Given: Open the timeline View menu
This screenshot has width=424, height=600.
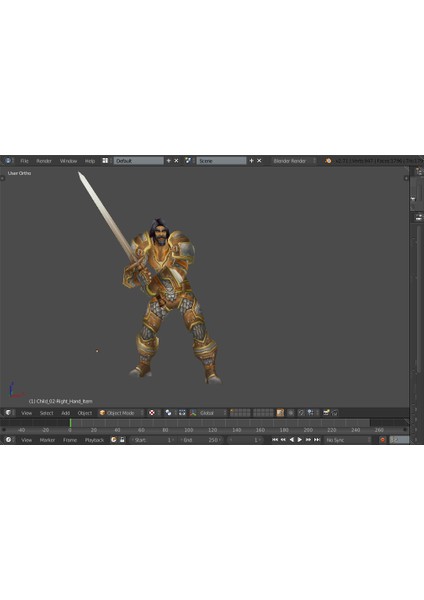Looking at the screenshot, I should pos(26,440).
